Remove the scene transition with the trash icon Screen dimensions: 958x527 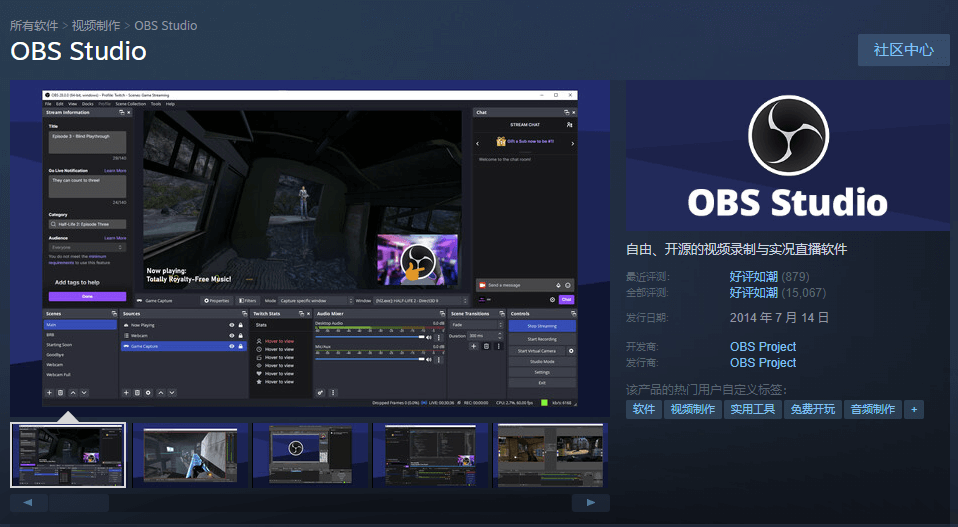(486, 346)
